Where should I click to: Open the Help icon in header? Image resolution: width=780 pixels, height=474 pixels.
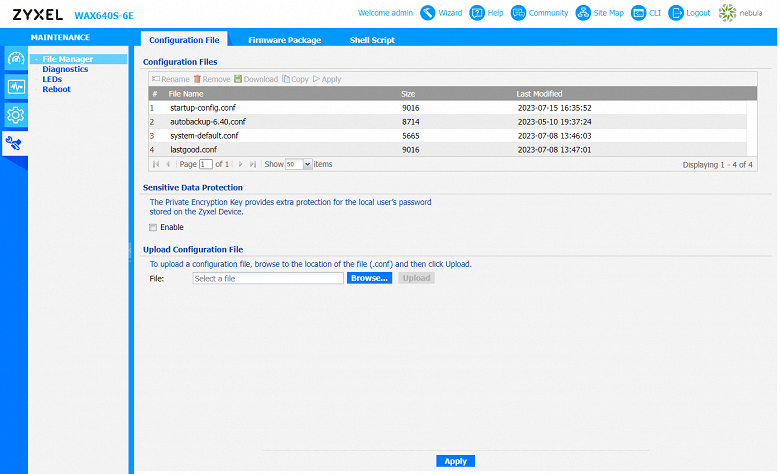coord(477,13)
